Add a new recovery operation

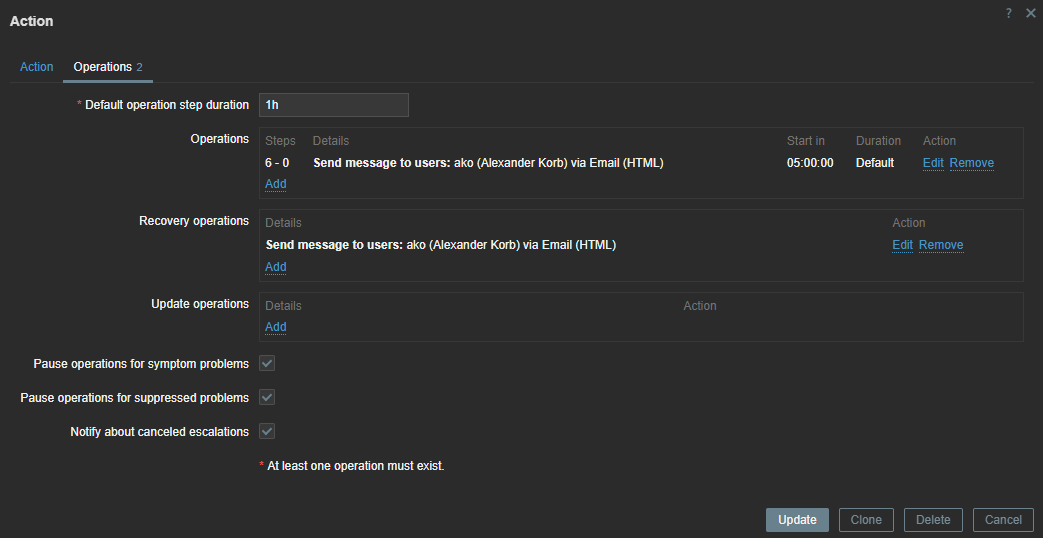pyautogui.click(x=276, y=267)
